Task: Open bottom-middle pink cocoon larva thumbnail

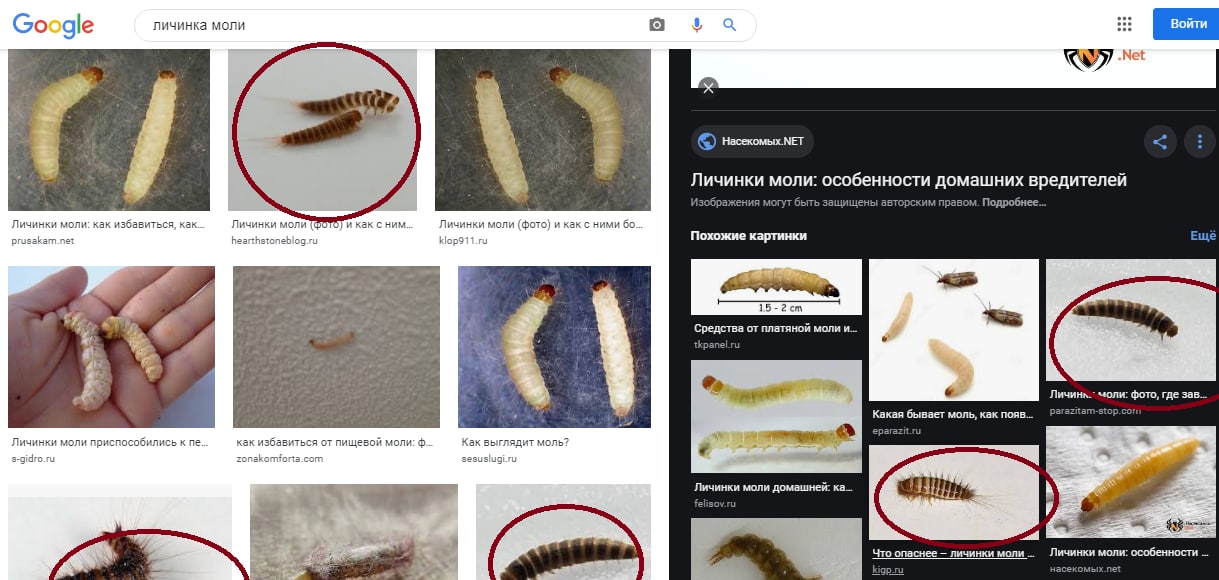Action: (354, 532)
